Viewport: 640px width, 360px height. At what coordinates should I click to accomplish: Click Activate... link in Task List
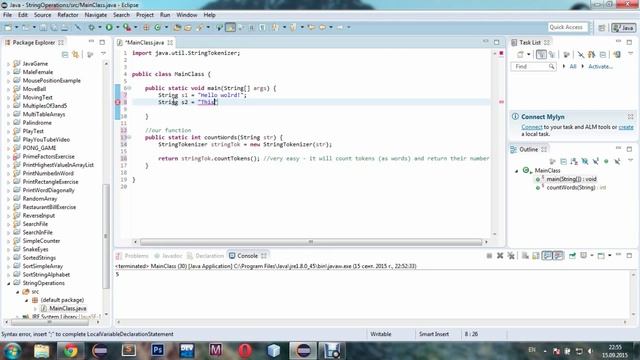point(600,66)
